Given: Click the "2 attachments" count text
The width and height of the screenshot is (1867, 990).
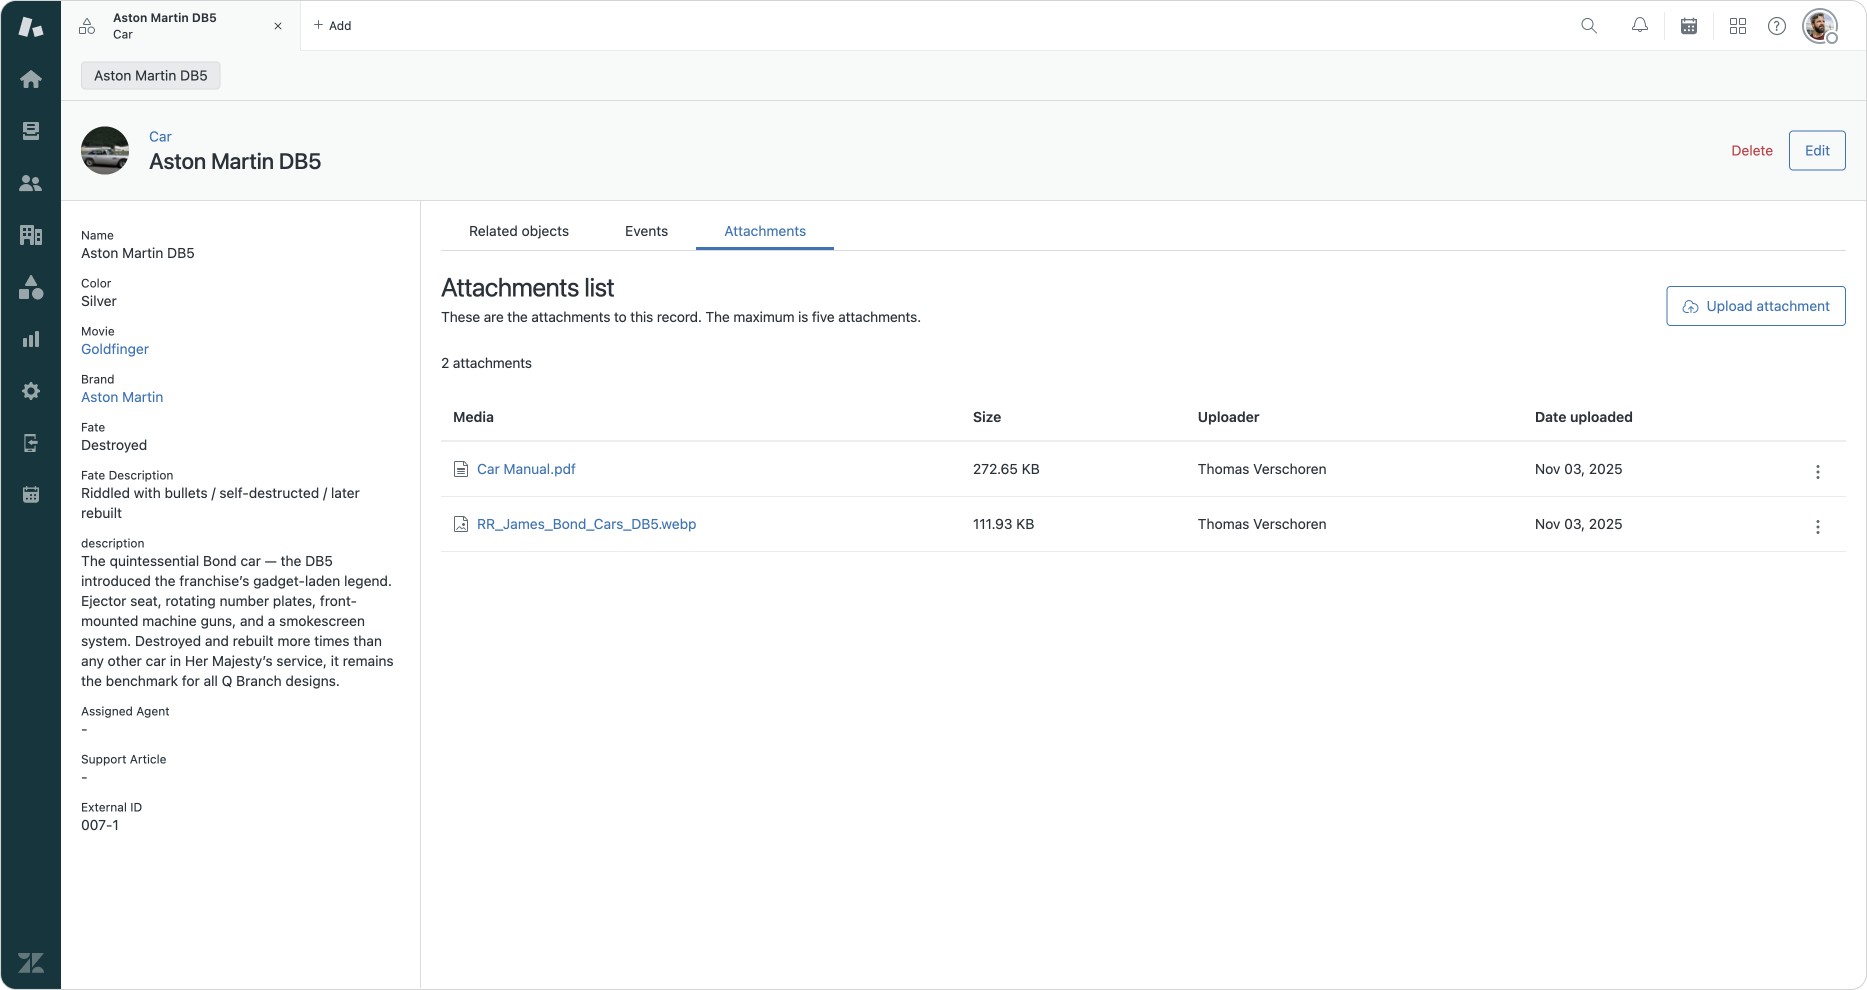Looking at the screenshot, I should point(486,363).
